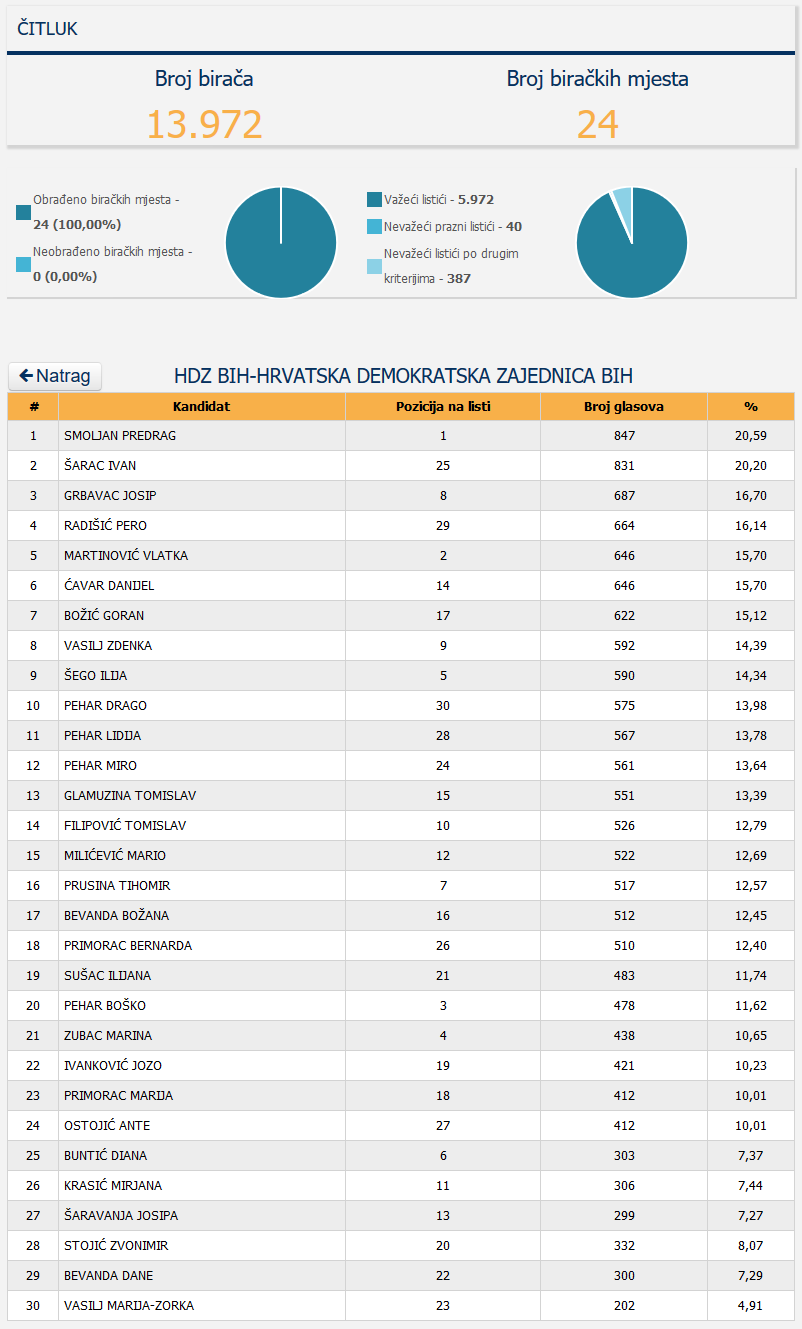Click the Nevažeći listići po drugim kriterijima swatch
Image resolution: width=802 pixels, height=1329 pixels.
tap(375, 266)
